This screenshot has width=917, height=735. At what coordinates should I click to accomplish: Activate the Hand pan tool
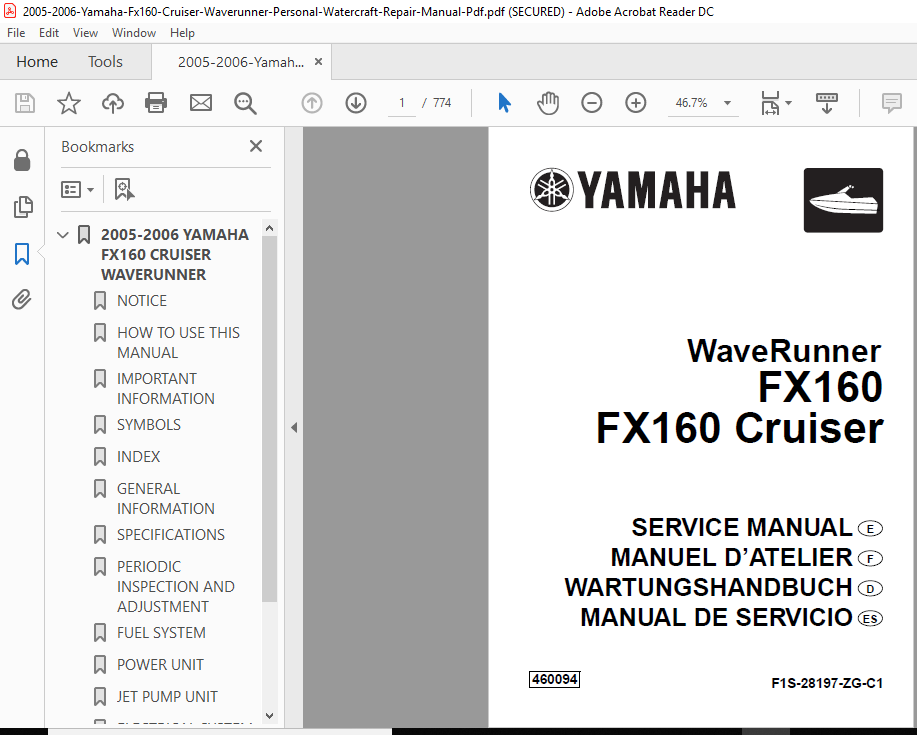[548, 103]
